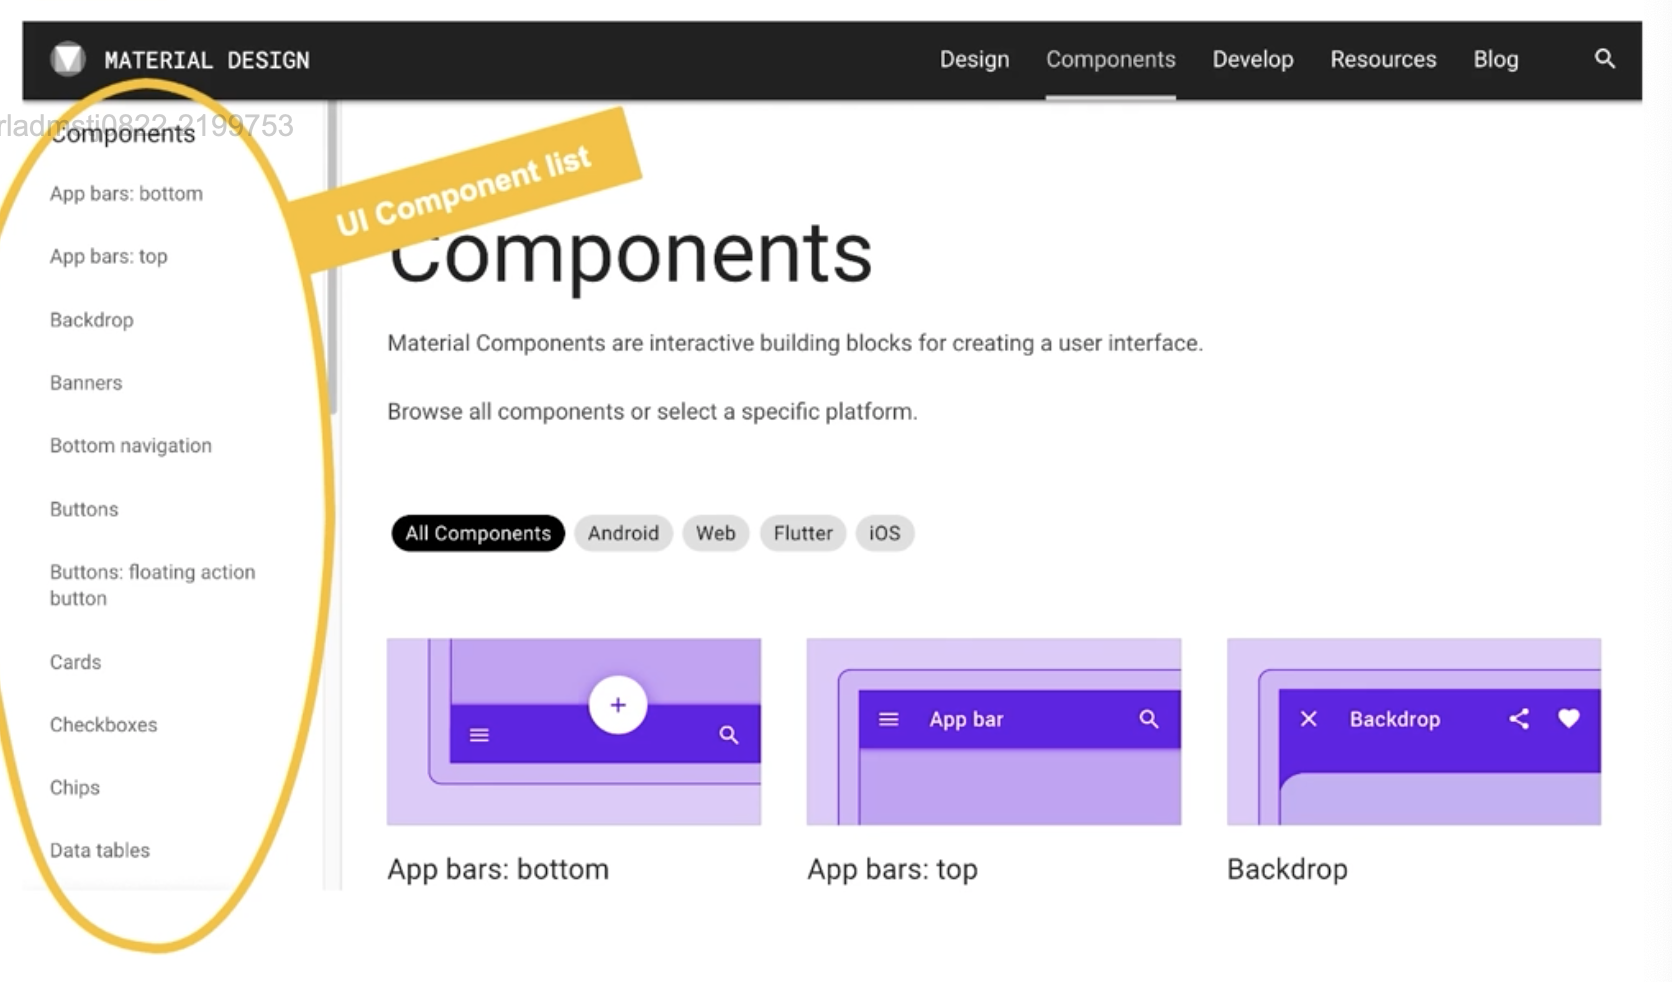Image resolution: width=1672 pixels, height=982 pixels.
Task: Open App bars: bottom in sidebar
Action: click(126, 194)
